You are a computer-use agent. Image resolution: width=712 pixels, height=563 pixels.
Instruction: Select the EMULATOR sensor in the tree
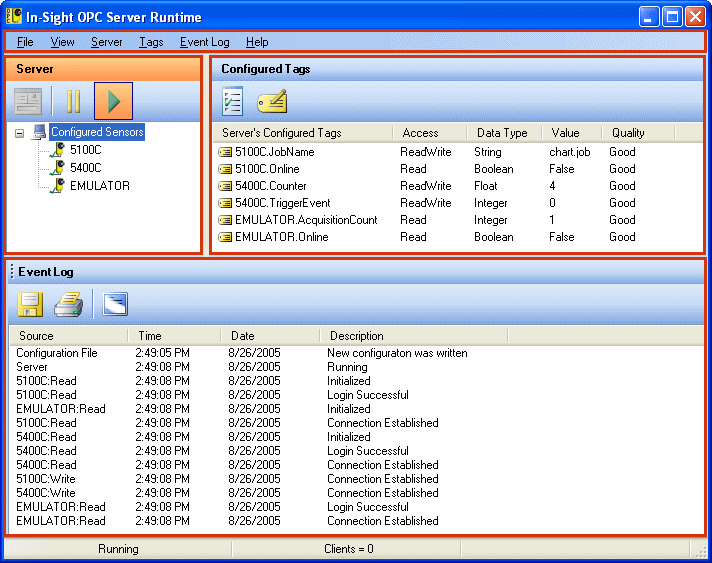pyautogui.click(x=99, y=186)
